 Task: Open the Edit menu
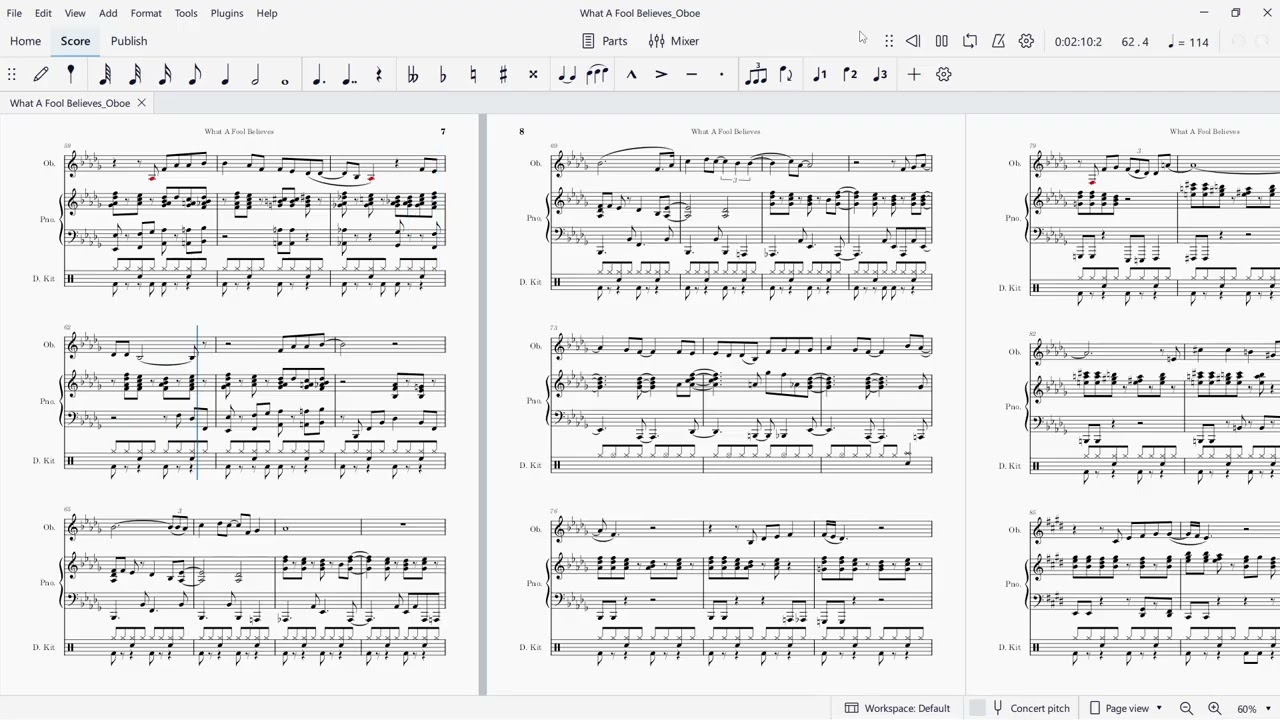[43, 13]
